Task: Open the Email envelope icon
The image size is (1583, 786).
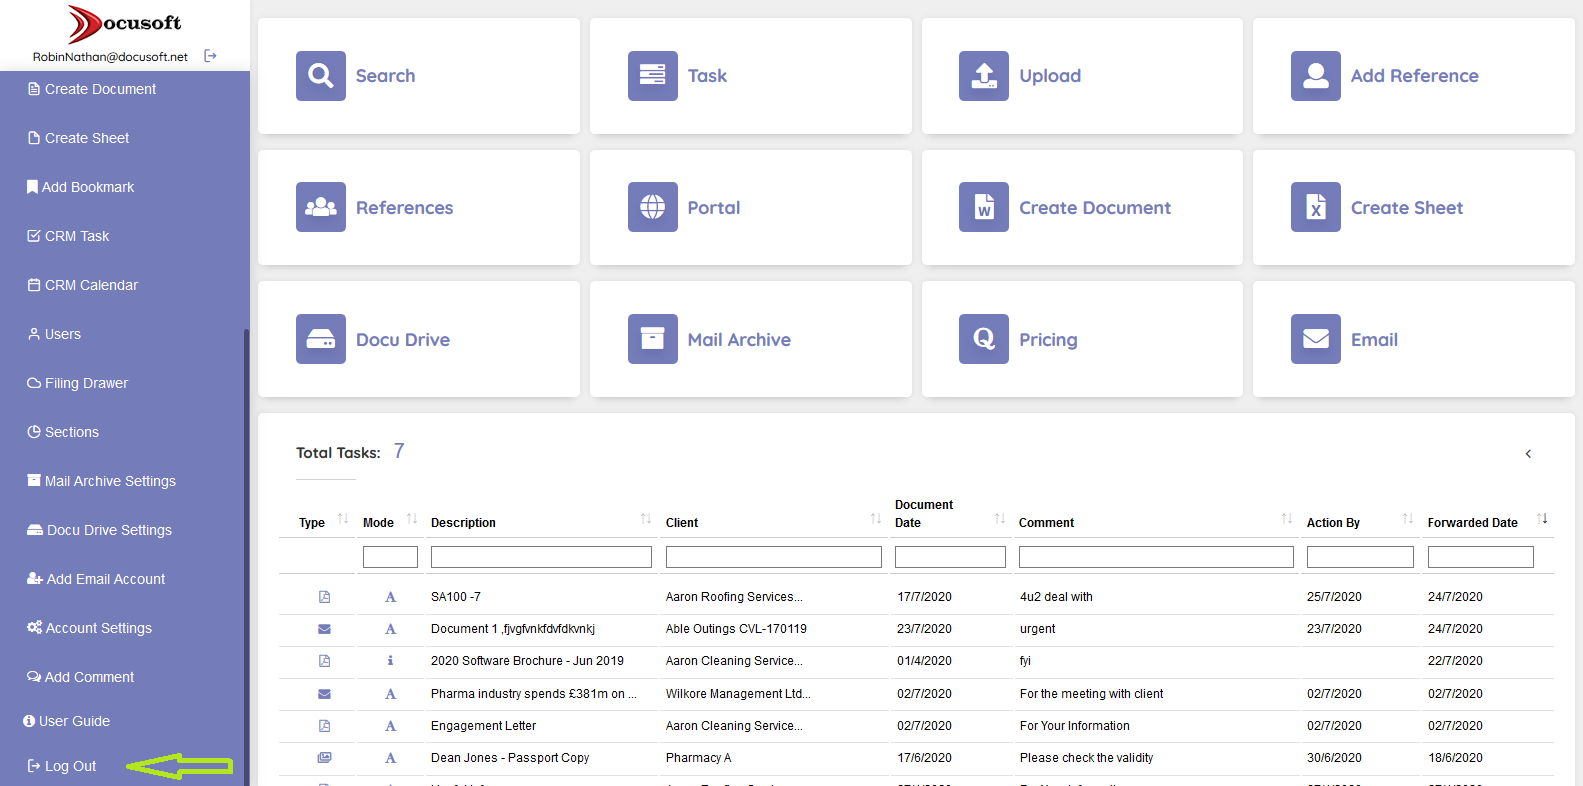Action: 1316,339
